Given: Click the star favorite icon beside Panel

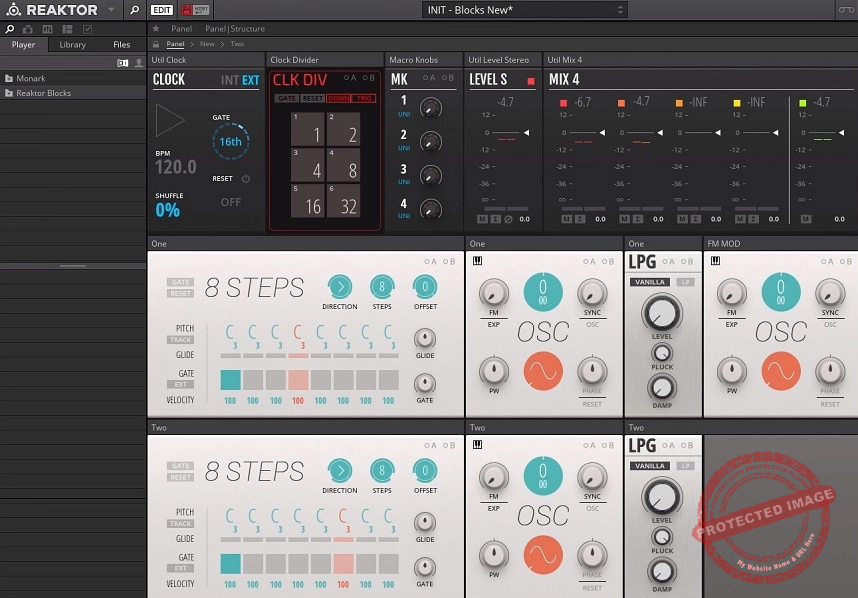Looking at the screenshot, I should click(156, 28).
